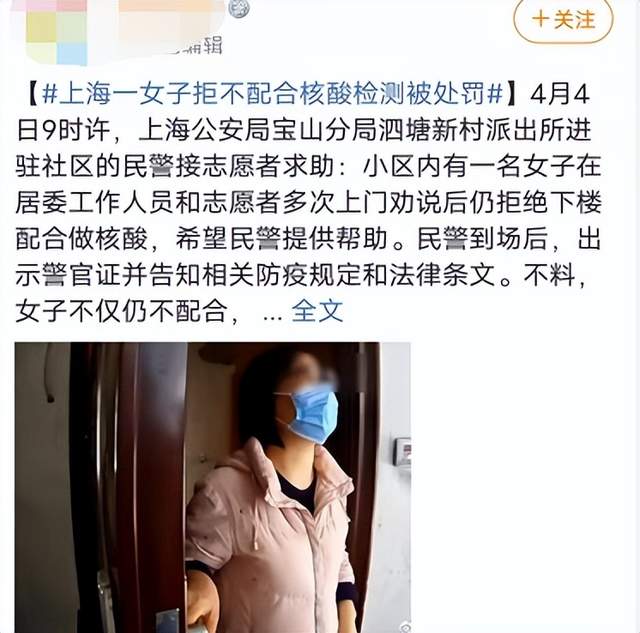Click the wall intercom panel in the photo

click(x=402, y=453)
